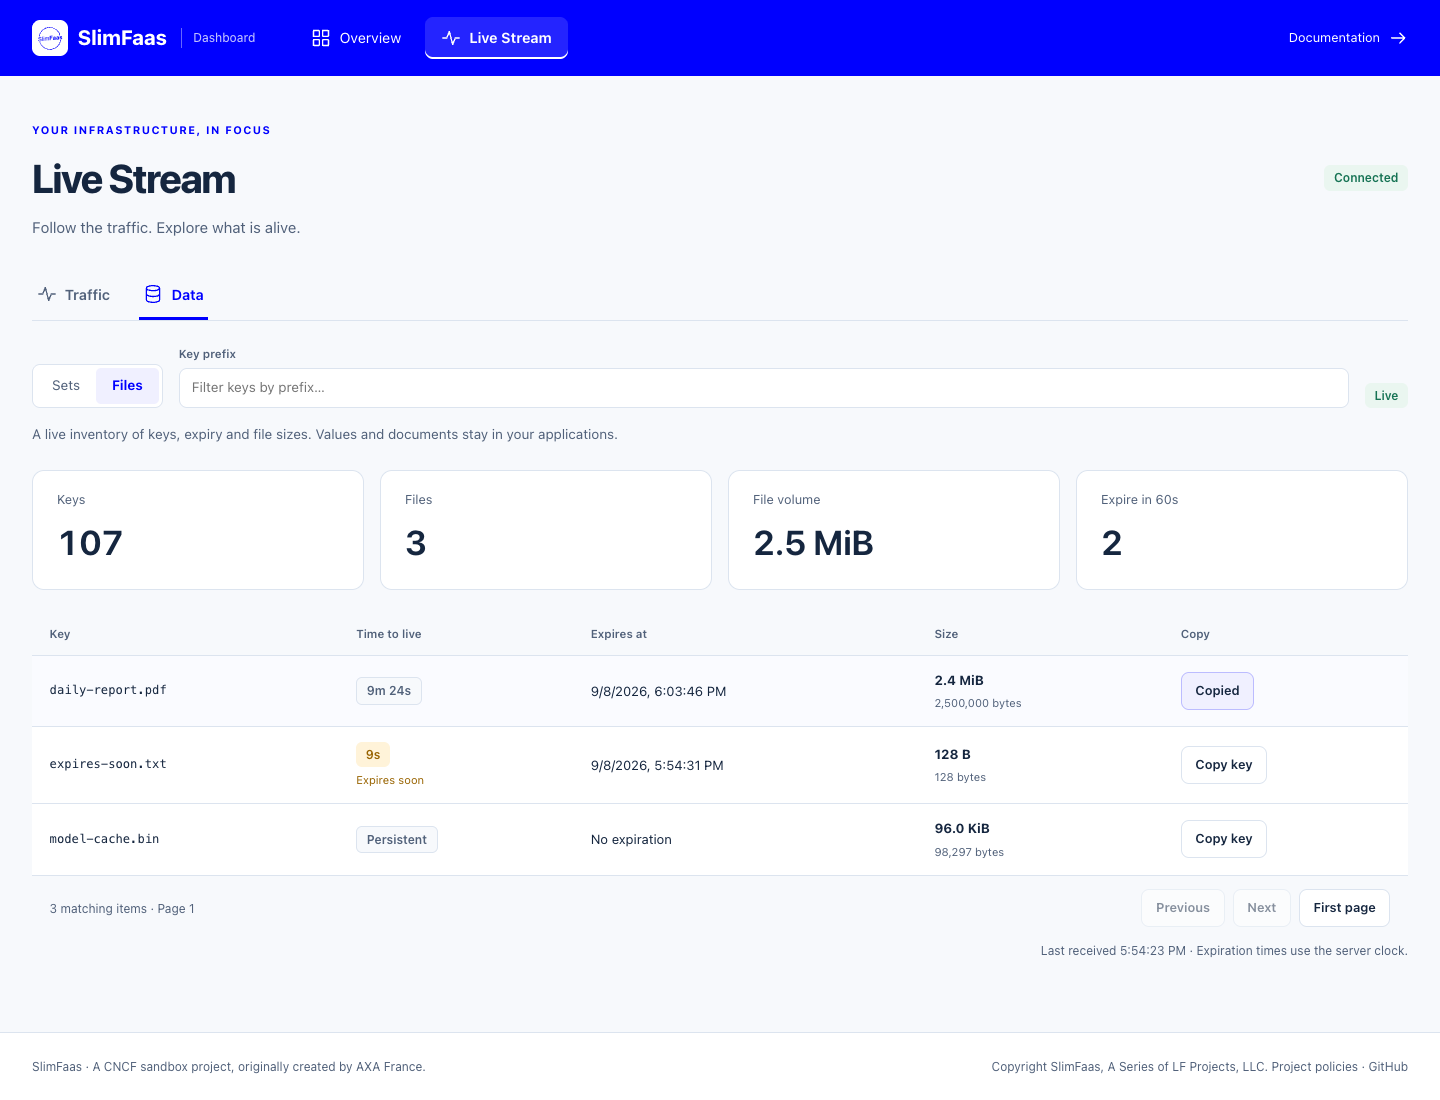The height and width of the screenshot is (1100, 1440).
Task: Switch to the Traffic tab
Action: pos(74,295)
